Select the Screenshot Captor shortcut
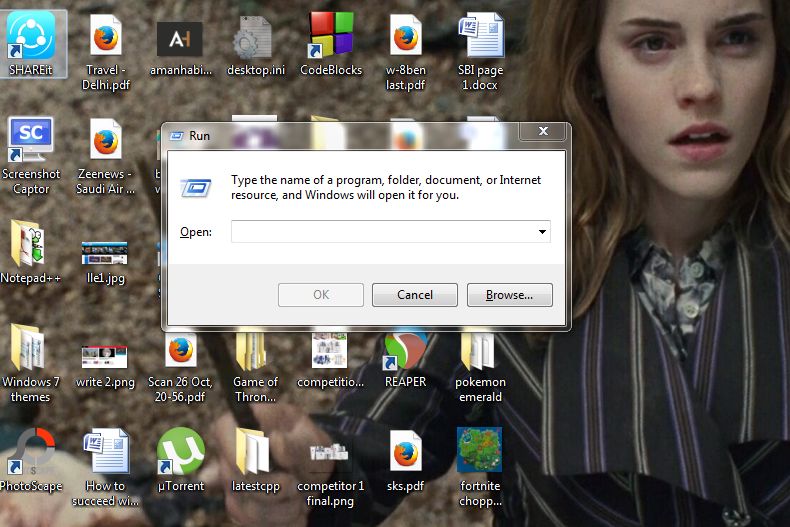The width and height of the screenshot is (790, 527). (31, 156)
